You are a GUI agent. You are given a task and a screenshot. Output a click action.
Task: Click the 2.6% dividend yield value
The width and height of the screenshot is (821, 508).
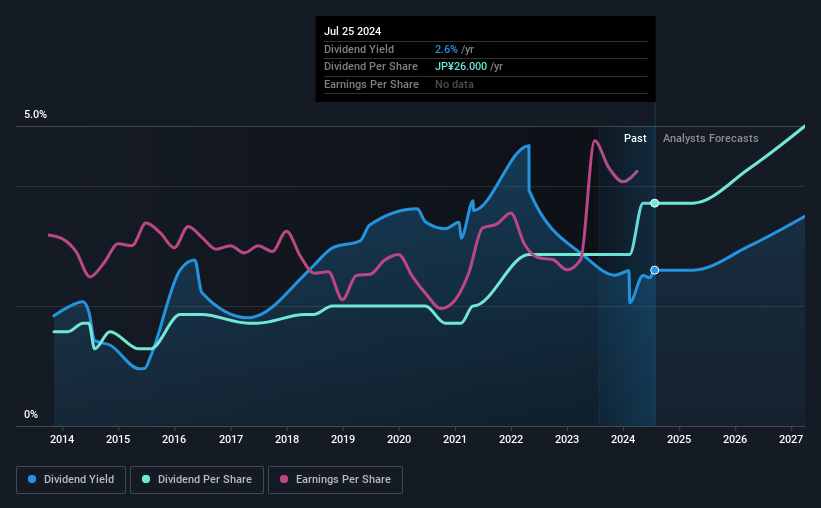click(446, 49)
